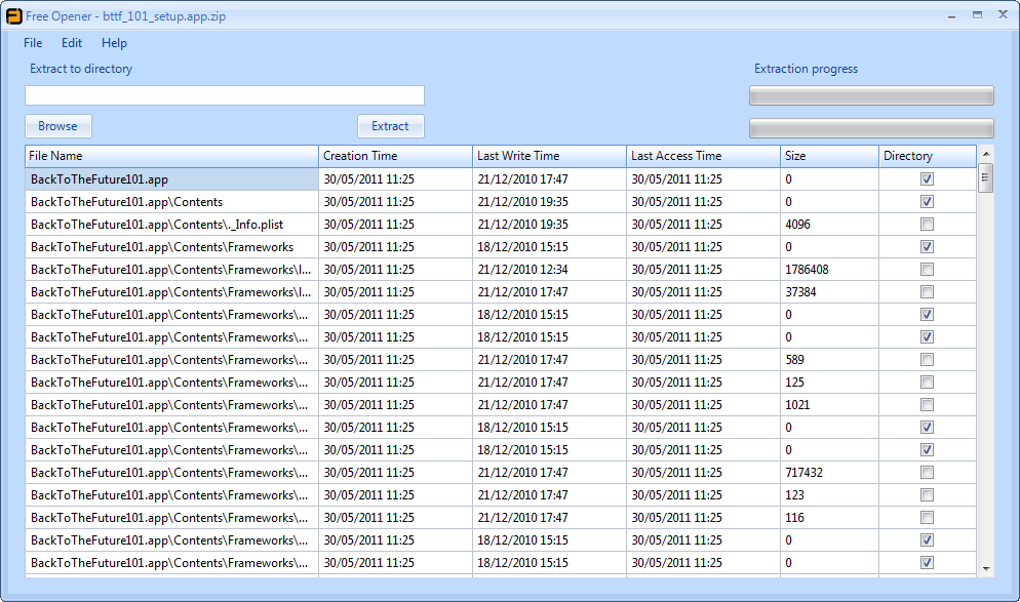
Task: Toggle Directory checkbox for BackToTheFuture101.app row
Action: (927, 179)
